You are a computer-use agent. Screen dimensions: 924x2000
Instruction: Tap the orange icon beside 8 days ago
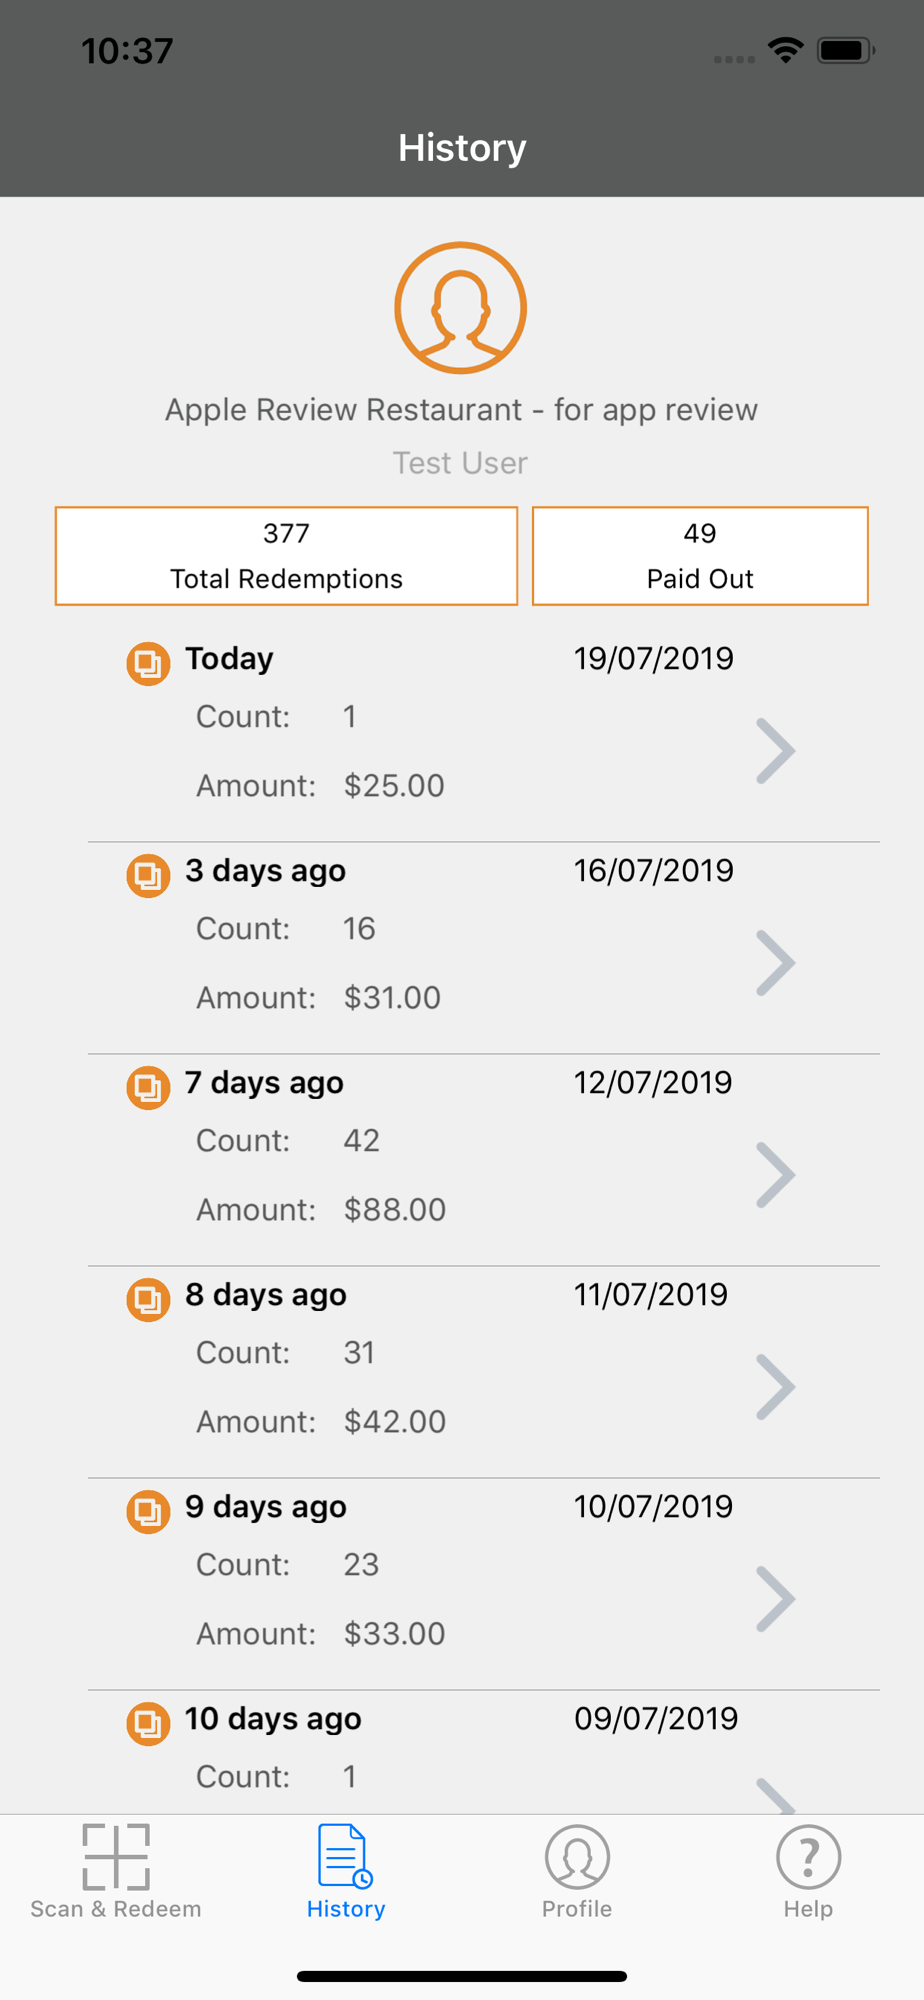pos(148,1299)
